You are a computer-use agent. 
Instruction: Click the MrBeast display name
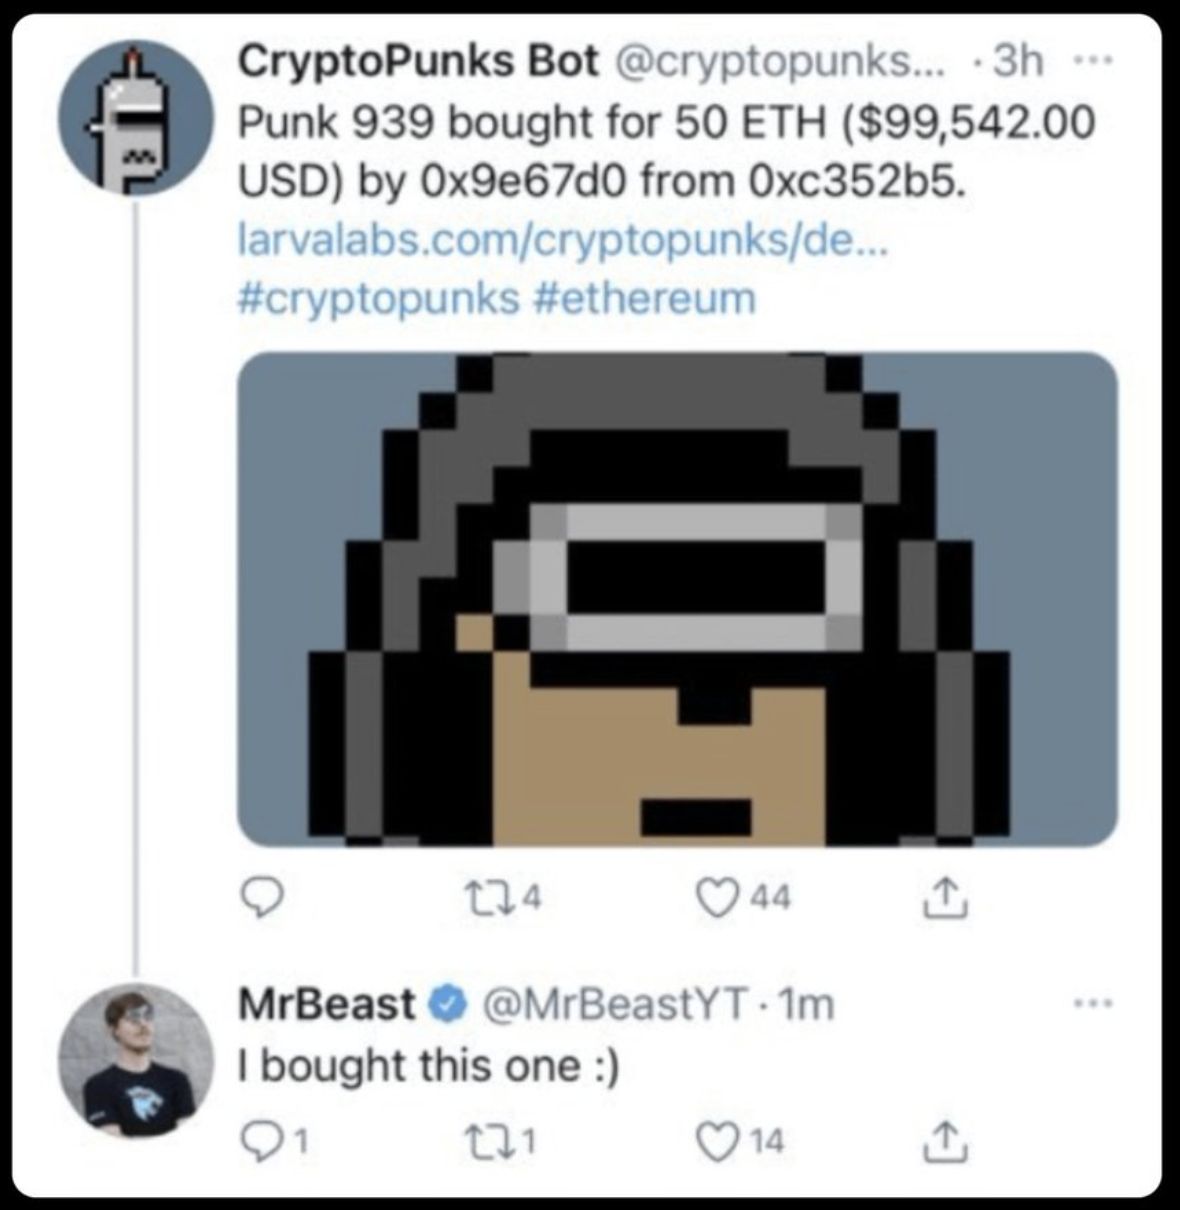326,1002
